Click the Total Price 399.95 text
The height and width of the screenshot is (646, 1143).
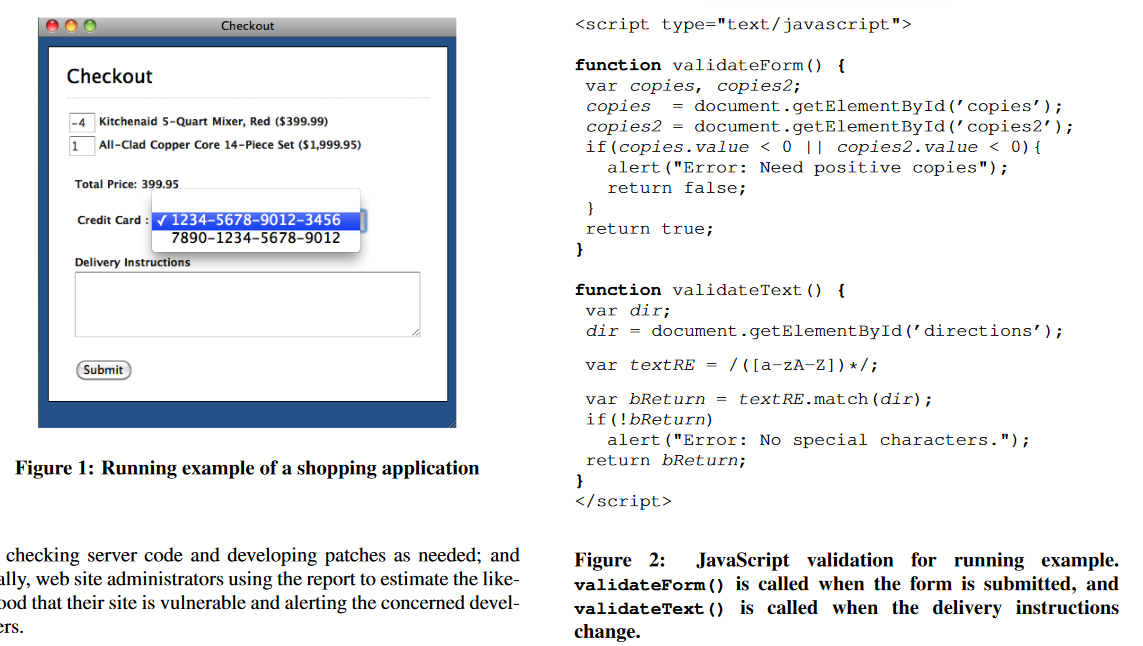pyautogui.click(x=127, y=185)
